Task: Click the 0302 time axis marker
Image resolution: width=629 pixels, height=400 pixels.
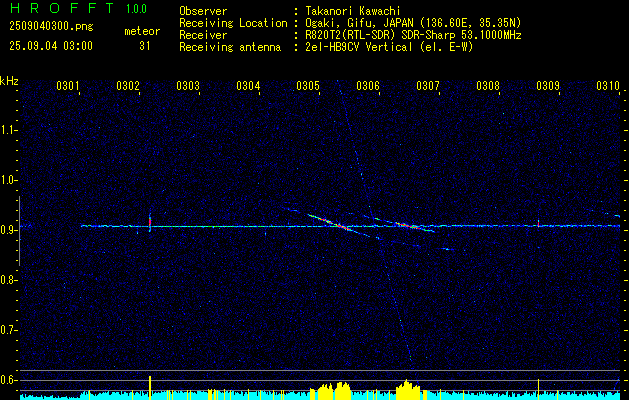Action: [128, 86]
